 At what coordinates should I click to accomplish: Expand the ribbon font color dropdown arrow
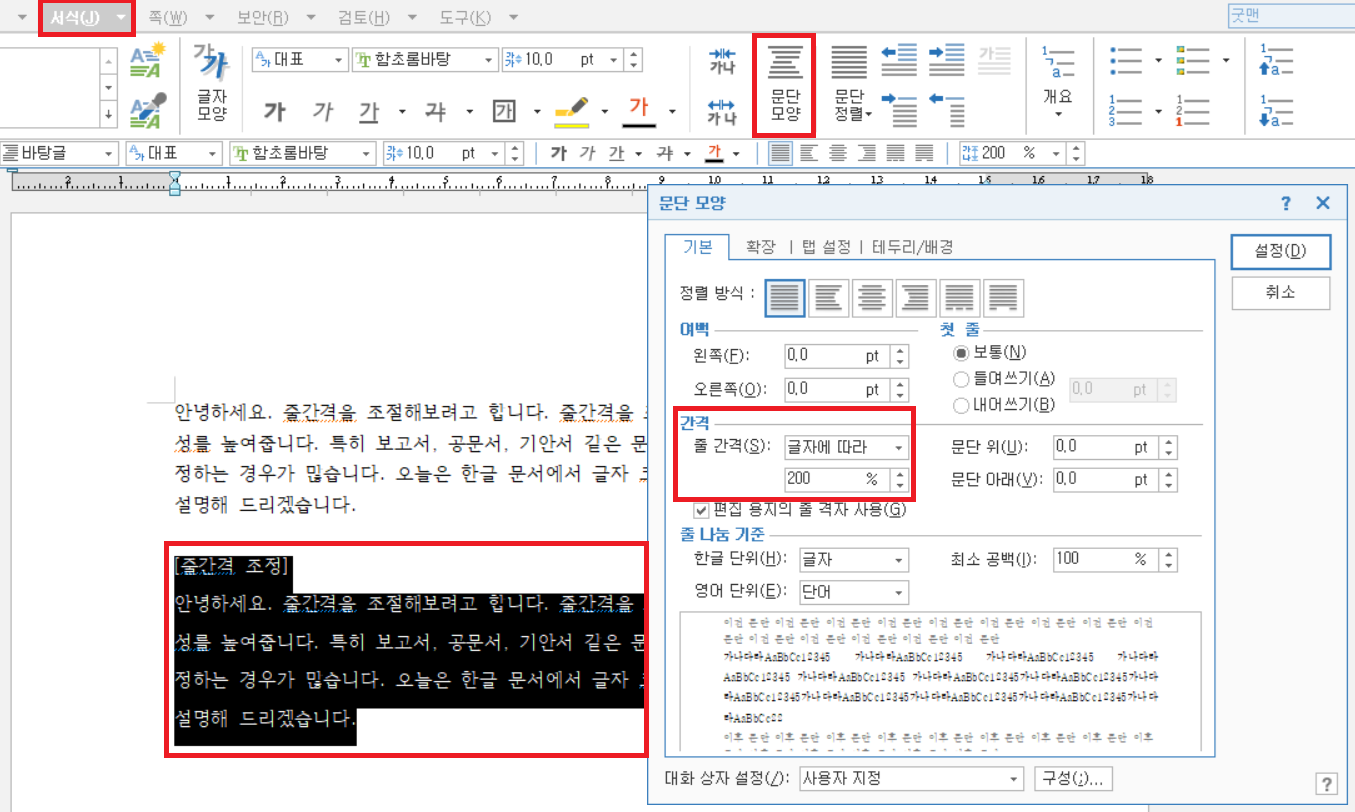click(672, 112)
